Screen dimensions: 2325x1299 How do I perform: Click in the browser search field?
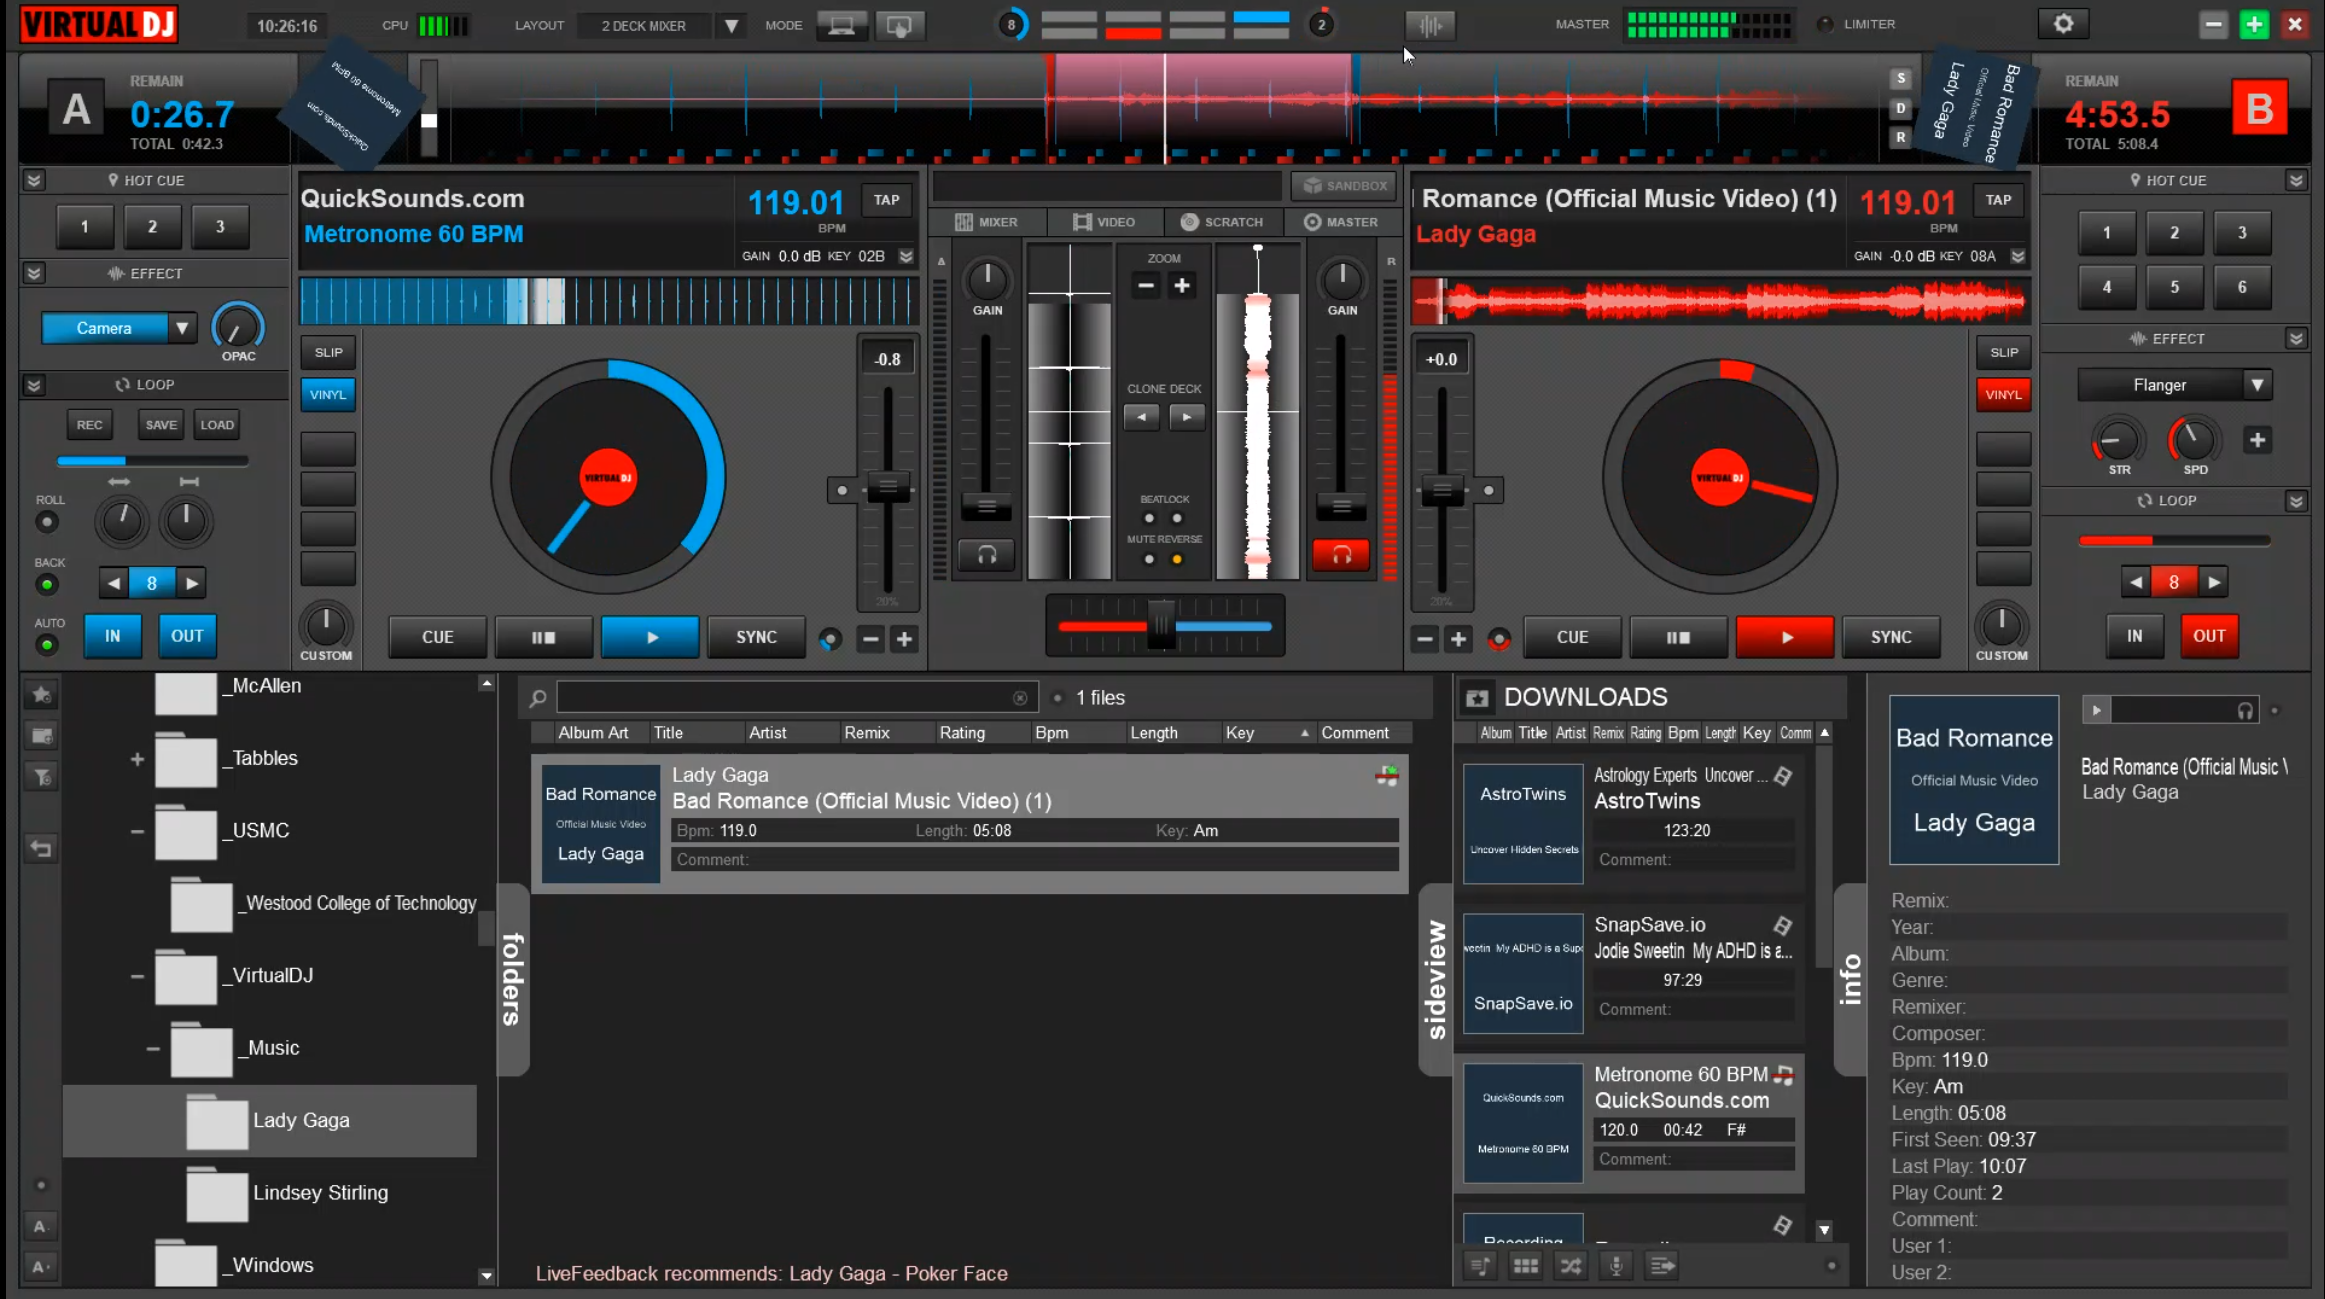pyautogui.click(x=795, y=698)
